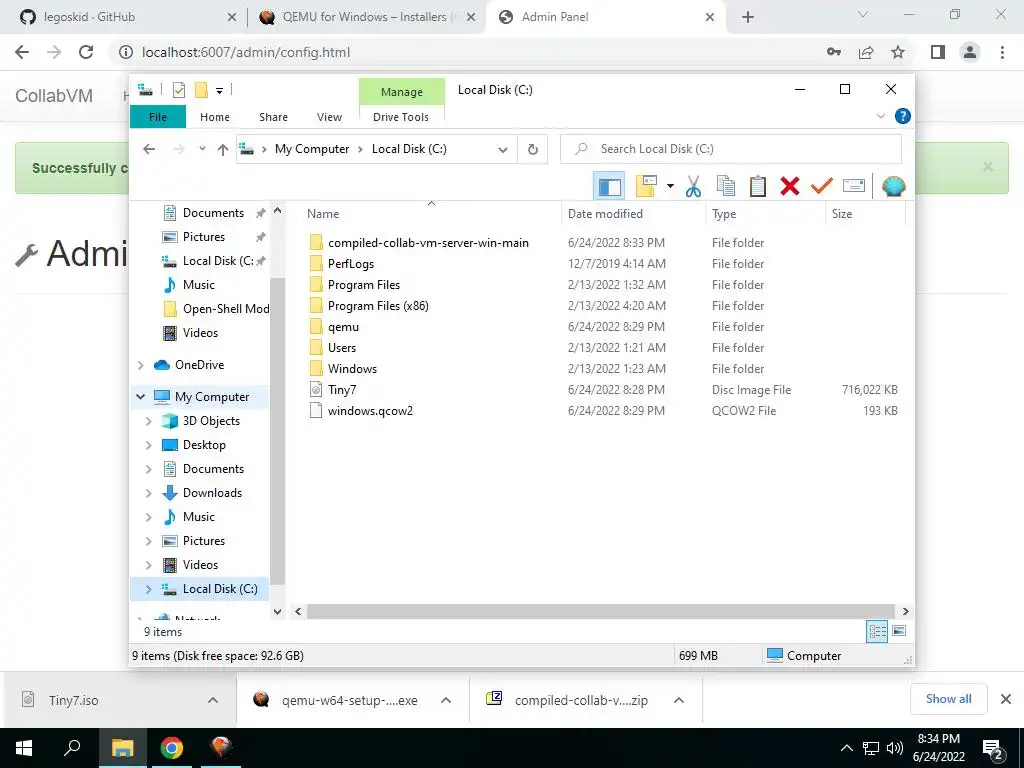Open Customize Quick Access Toolbar dropdown
1024x768 pixels.
click(219, 91)
